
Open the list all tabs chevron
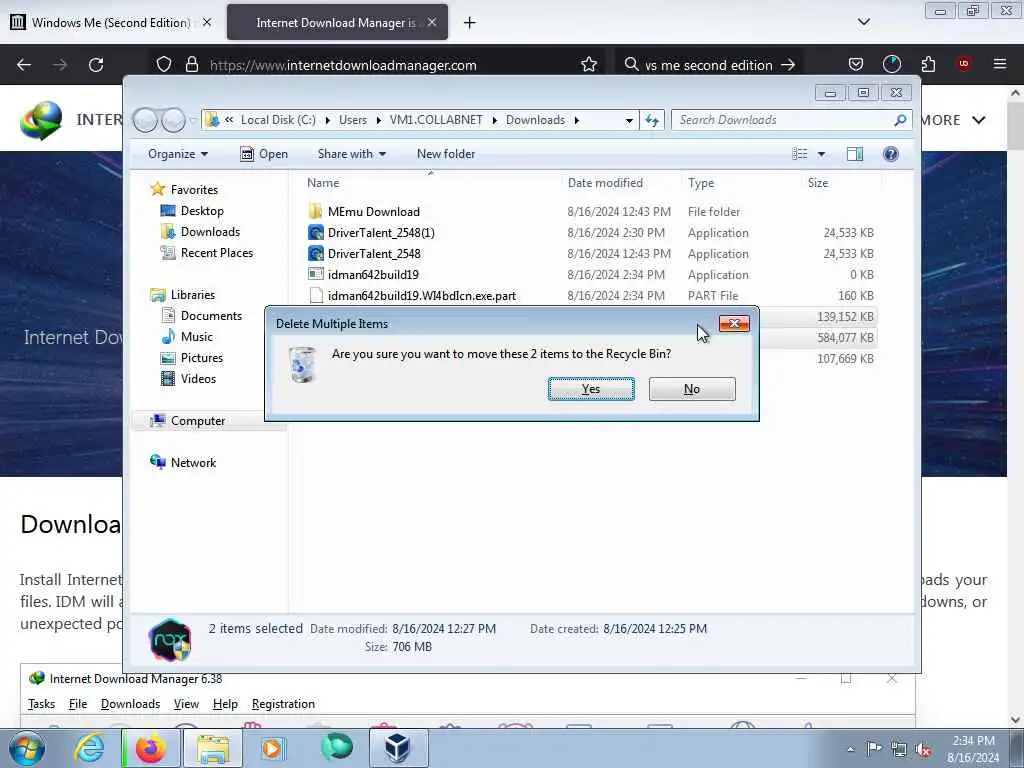tap(863, 22)
